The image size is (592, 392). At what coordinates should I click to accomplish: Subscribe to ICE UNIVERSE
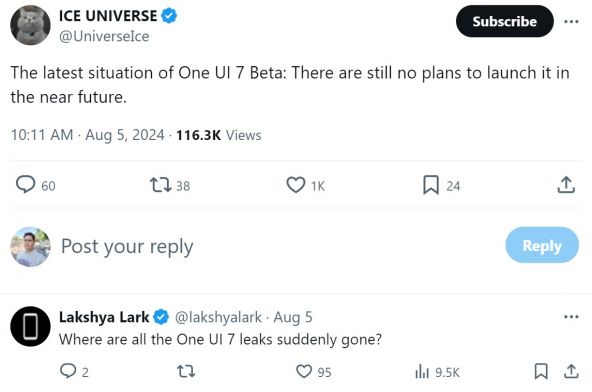504,21
